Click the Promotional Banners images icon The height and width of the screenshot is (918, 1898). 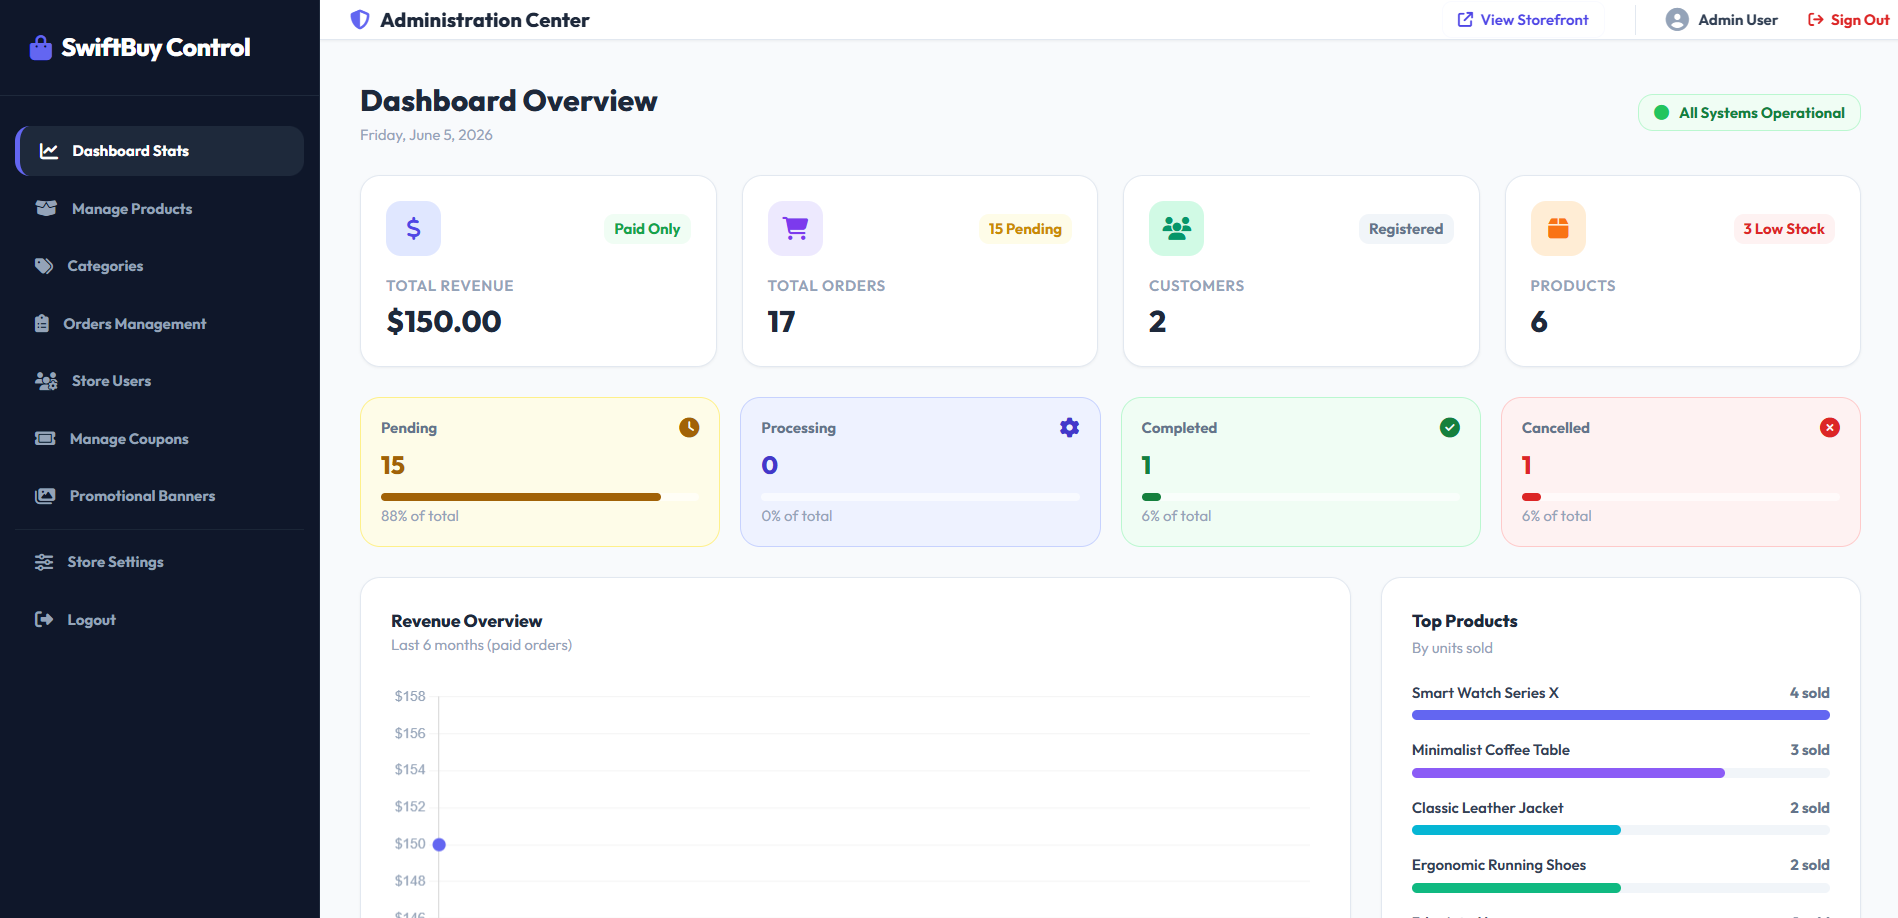tap(45, 496)
